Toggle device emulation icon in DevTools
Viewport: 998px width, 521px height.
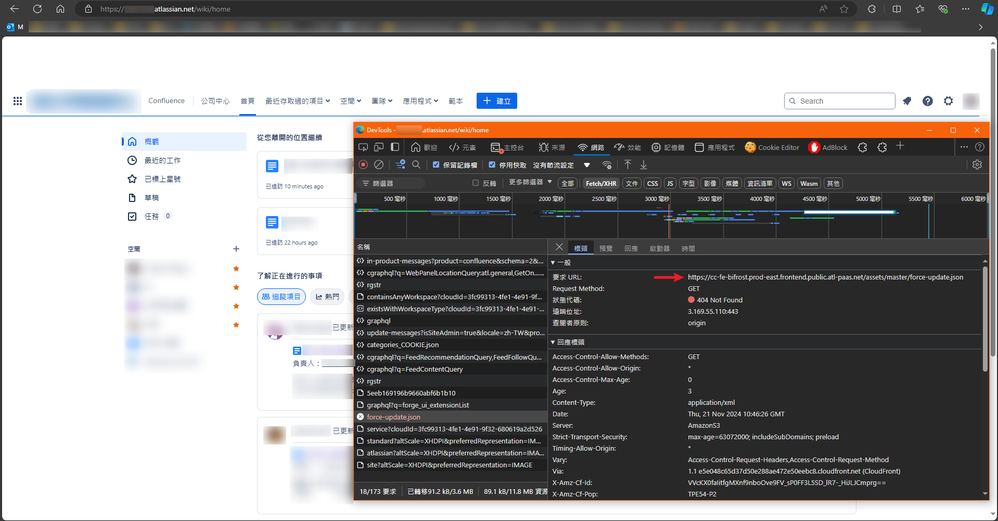coord(379,147)
